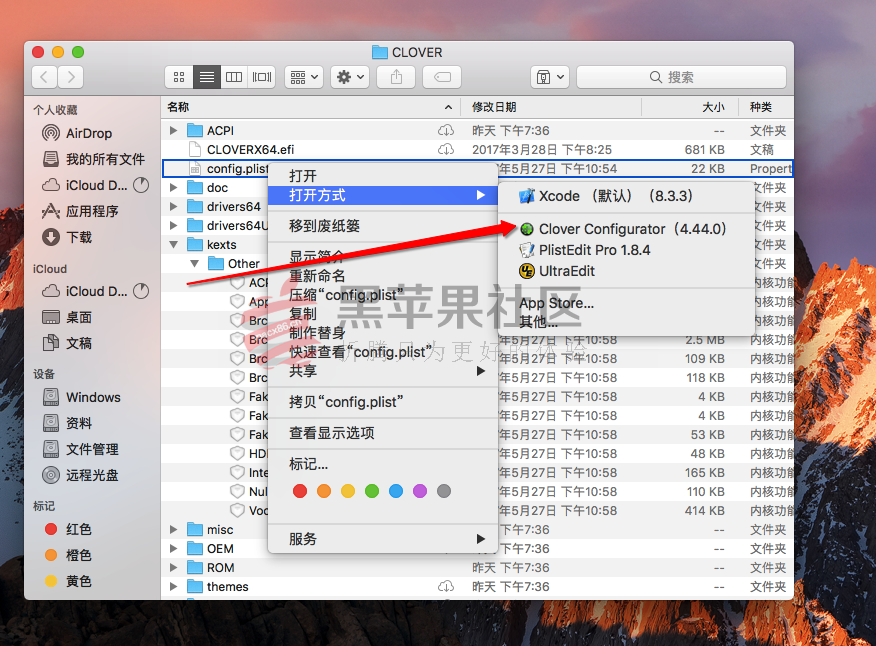Sort by the 种类 column header
The image size is (876, 646).
coord(766,107)
